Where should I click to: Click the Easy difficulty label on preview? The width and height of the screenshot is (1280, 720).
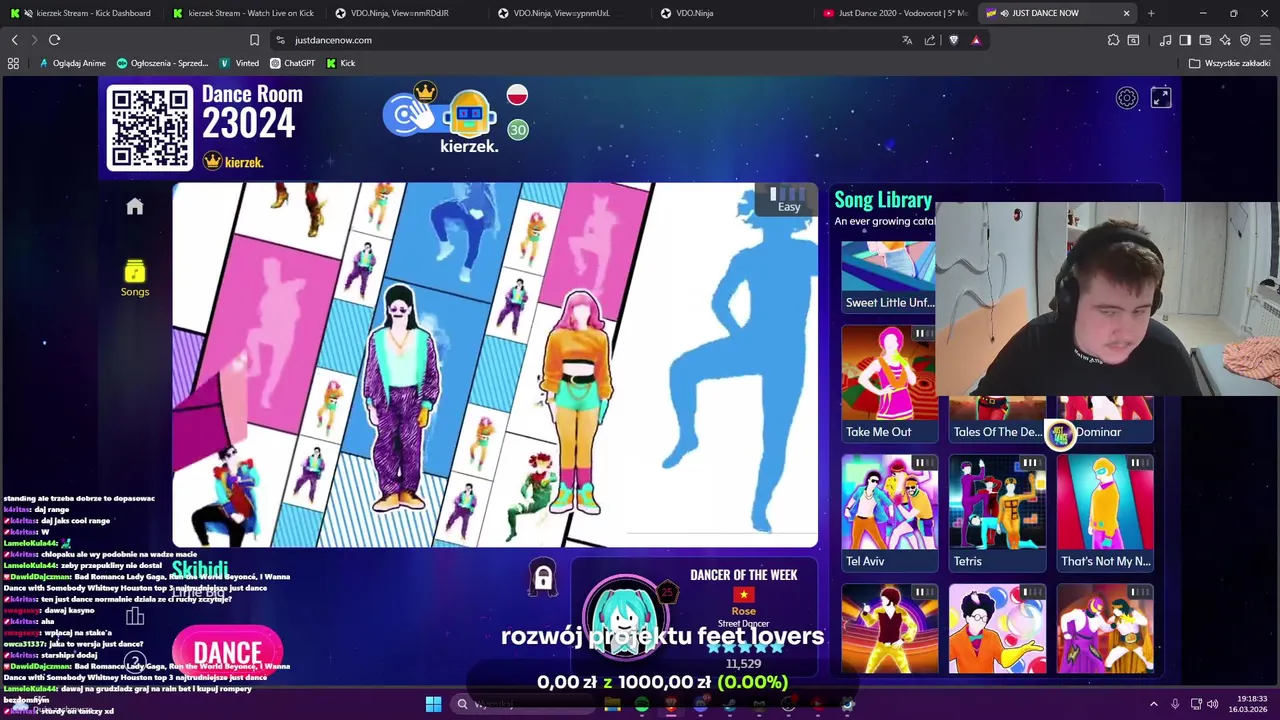(x=789, y=207)
